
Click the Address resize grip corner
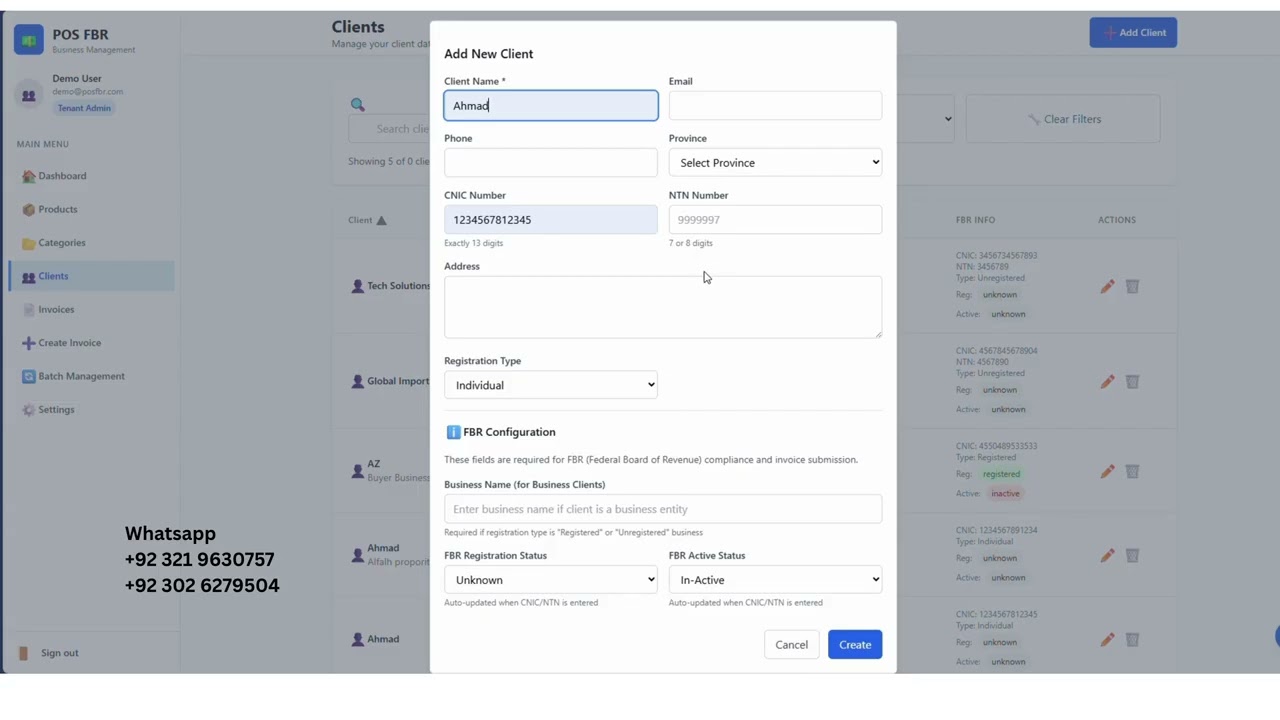pyautogui.click(x=878, y=334)
